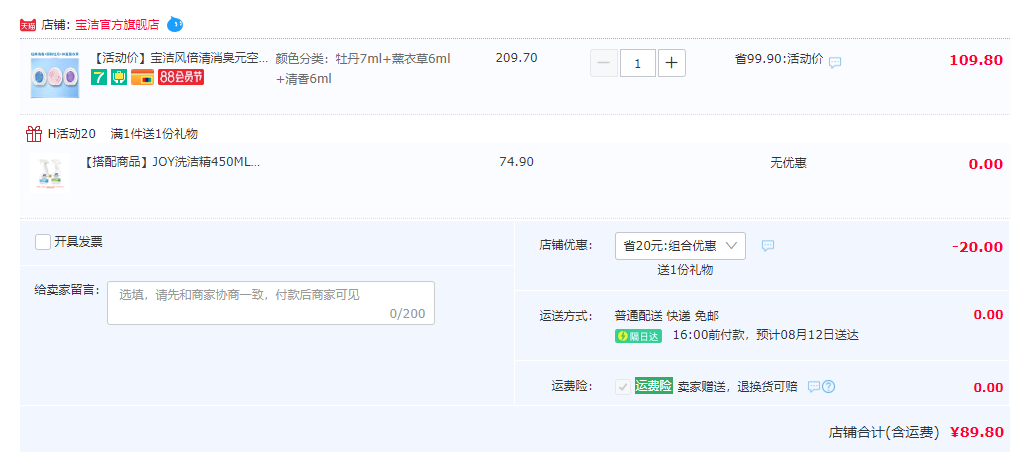Click the credit card payment icon
Viewport: 1032px width, 452px height.
[x=142, y=77]
